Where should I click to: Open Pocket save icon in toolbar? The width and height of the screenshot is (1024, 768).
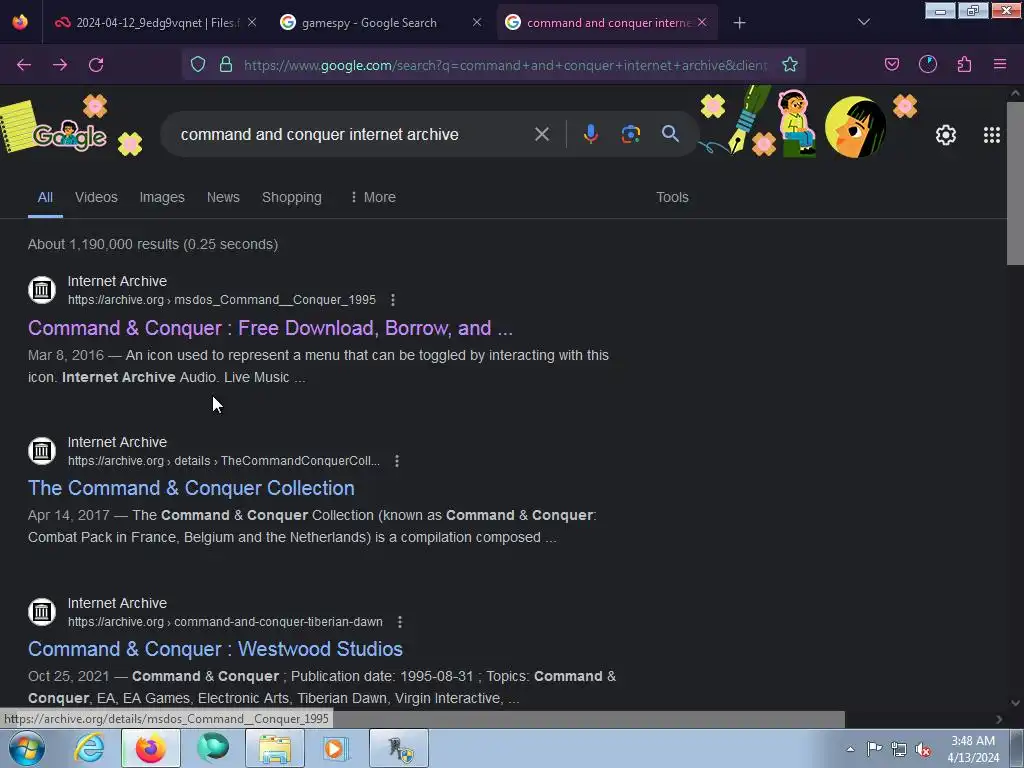[x=891, y=64]
